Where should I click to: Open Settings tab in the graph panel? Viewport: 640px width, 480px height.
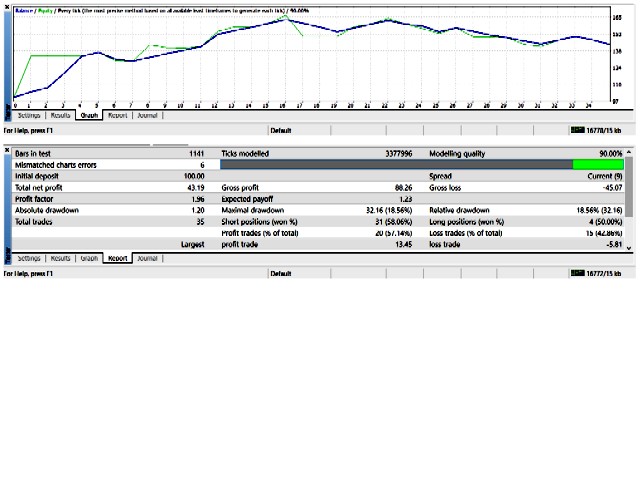click(28, 116)
